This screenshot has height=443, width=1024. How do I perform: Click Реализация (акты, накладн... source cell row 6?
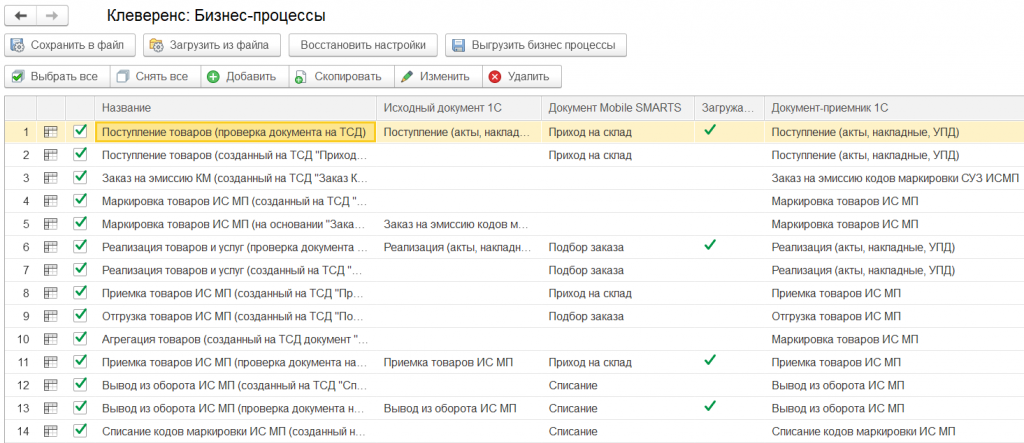(x=459, y=247)
